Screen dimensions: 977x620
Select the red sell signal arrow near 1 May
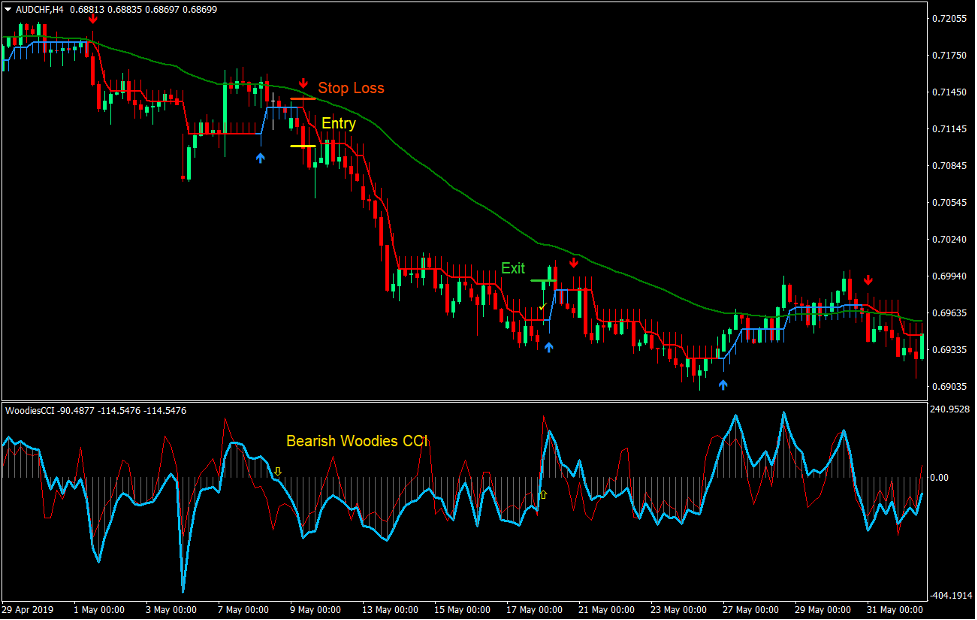(x=93, y=18)
